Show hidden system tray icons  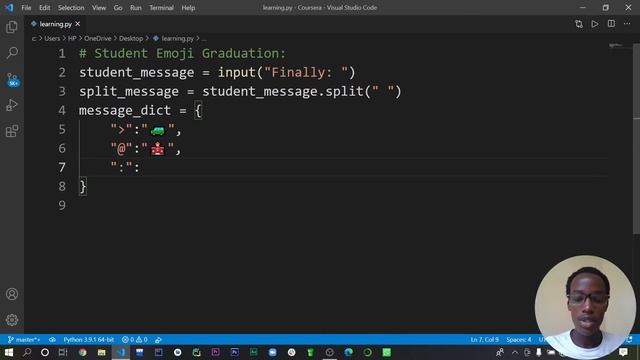tap(515, 352)
